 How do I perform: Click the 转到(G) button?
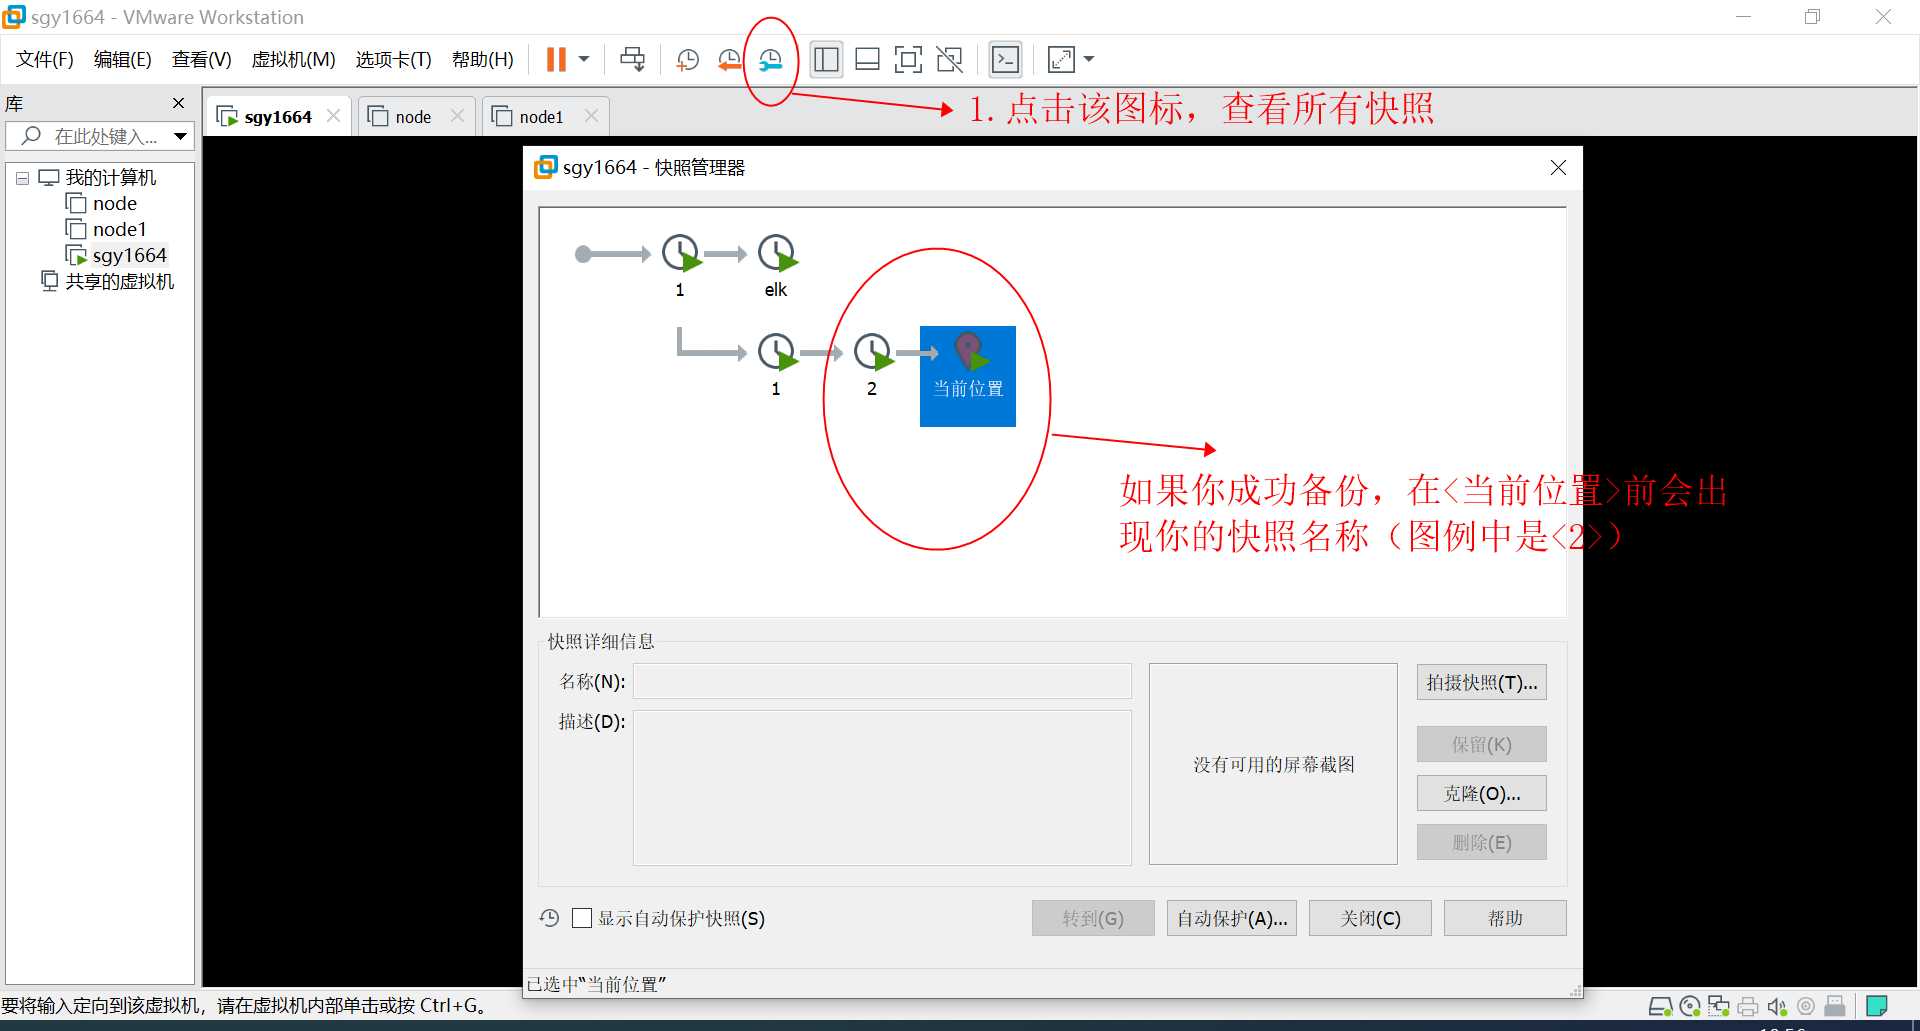[1093, 918]
